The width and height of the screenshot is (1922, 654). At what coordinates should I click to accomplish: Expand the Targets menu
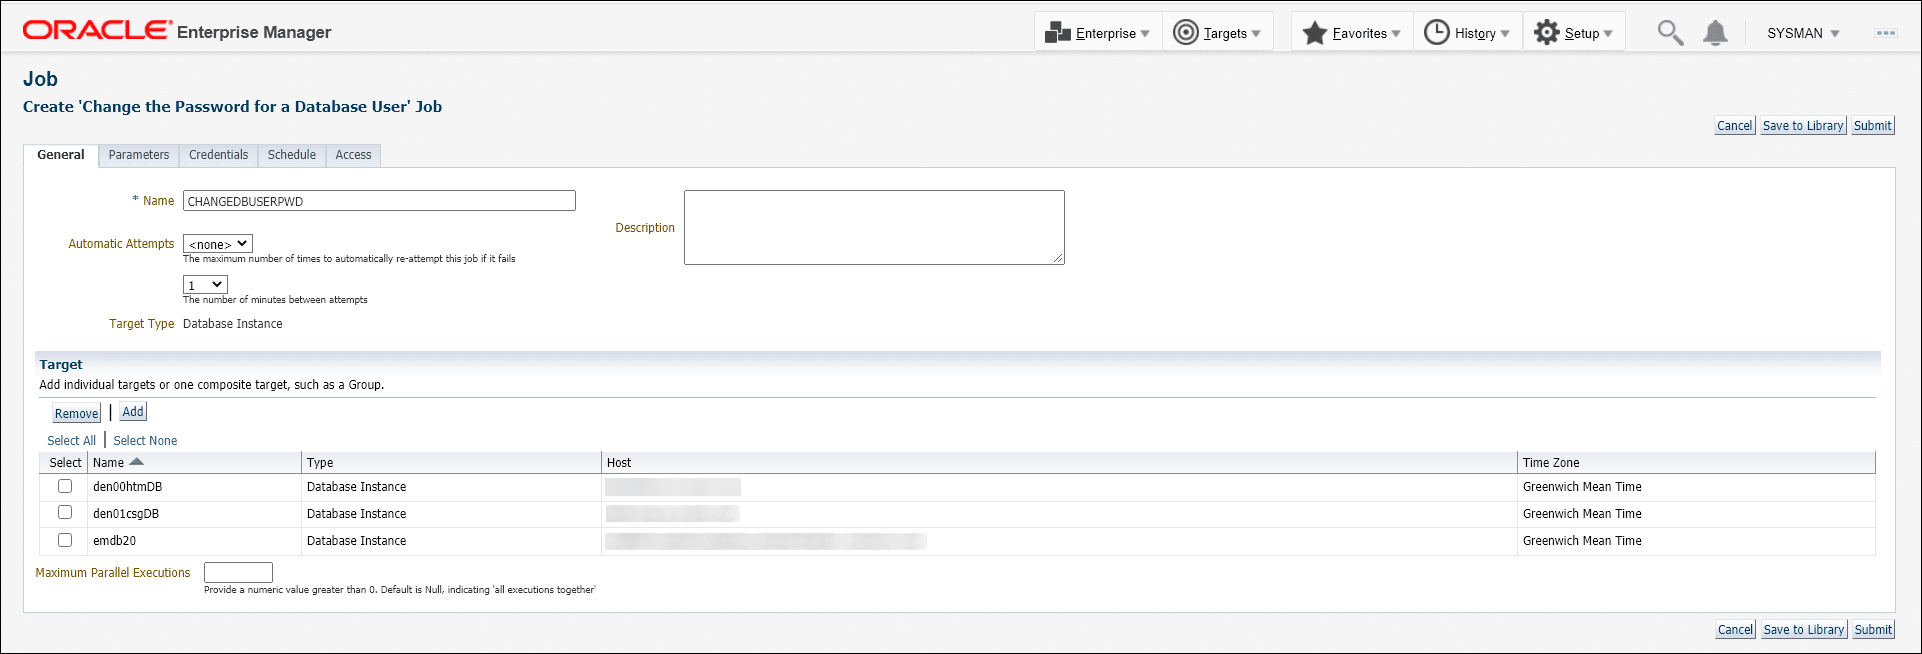coord(1217,33)
